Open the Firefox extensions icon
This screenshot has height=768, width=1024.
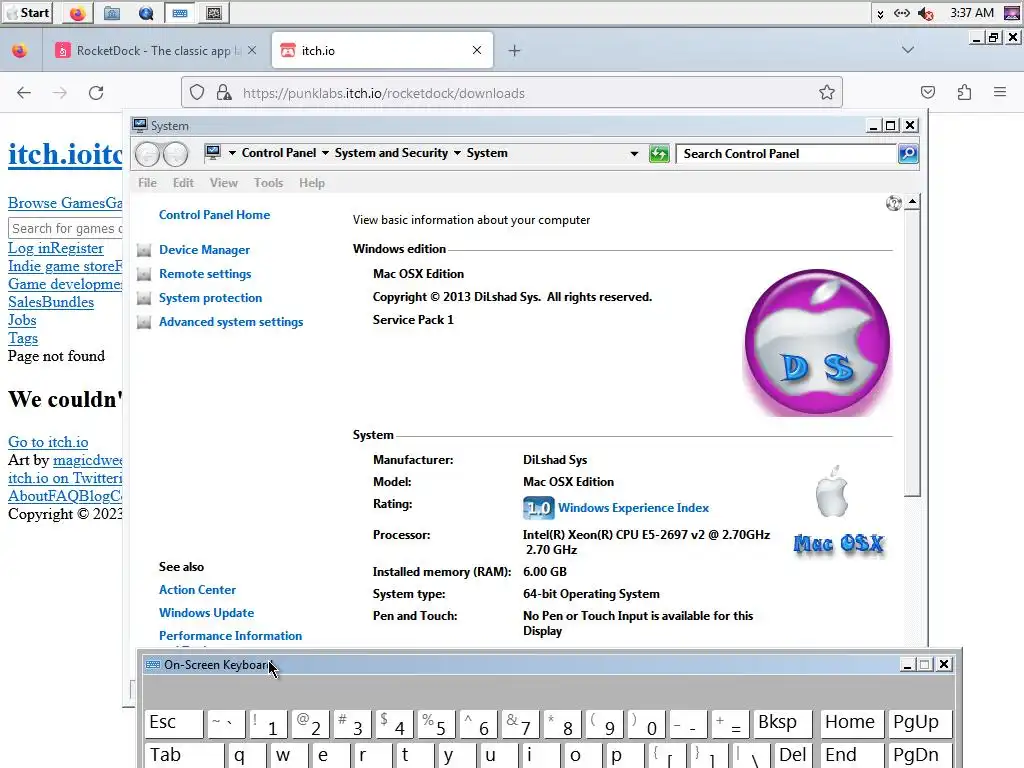964,93
